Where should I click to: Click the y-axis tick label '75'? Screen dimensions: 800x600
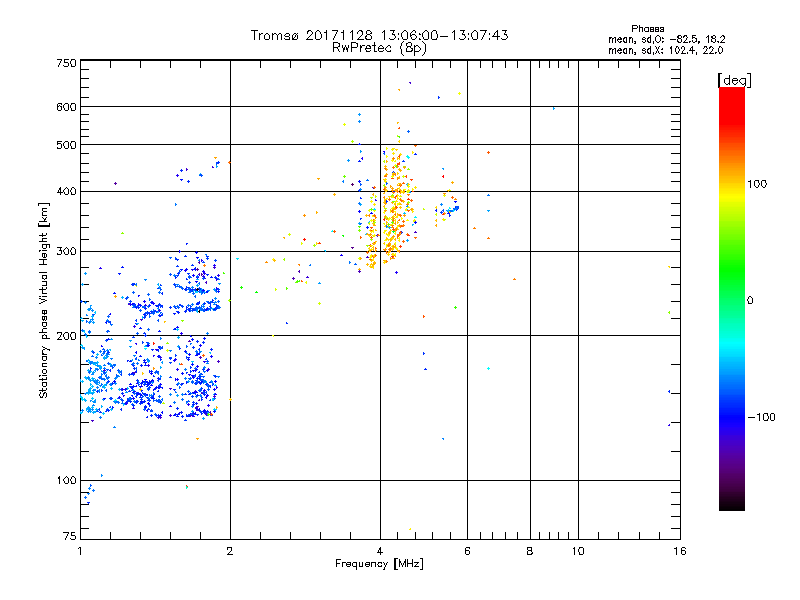(x=70, y=536)
